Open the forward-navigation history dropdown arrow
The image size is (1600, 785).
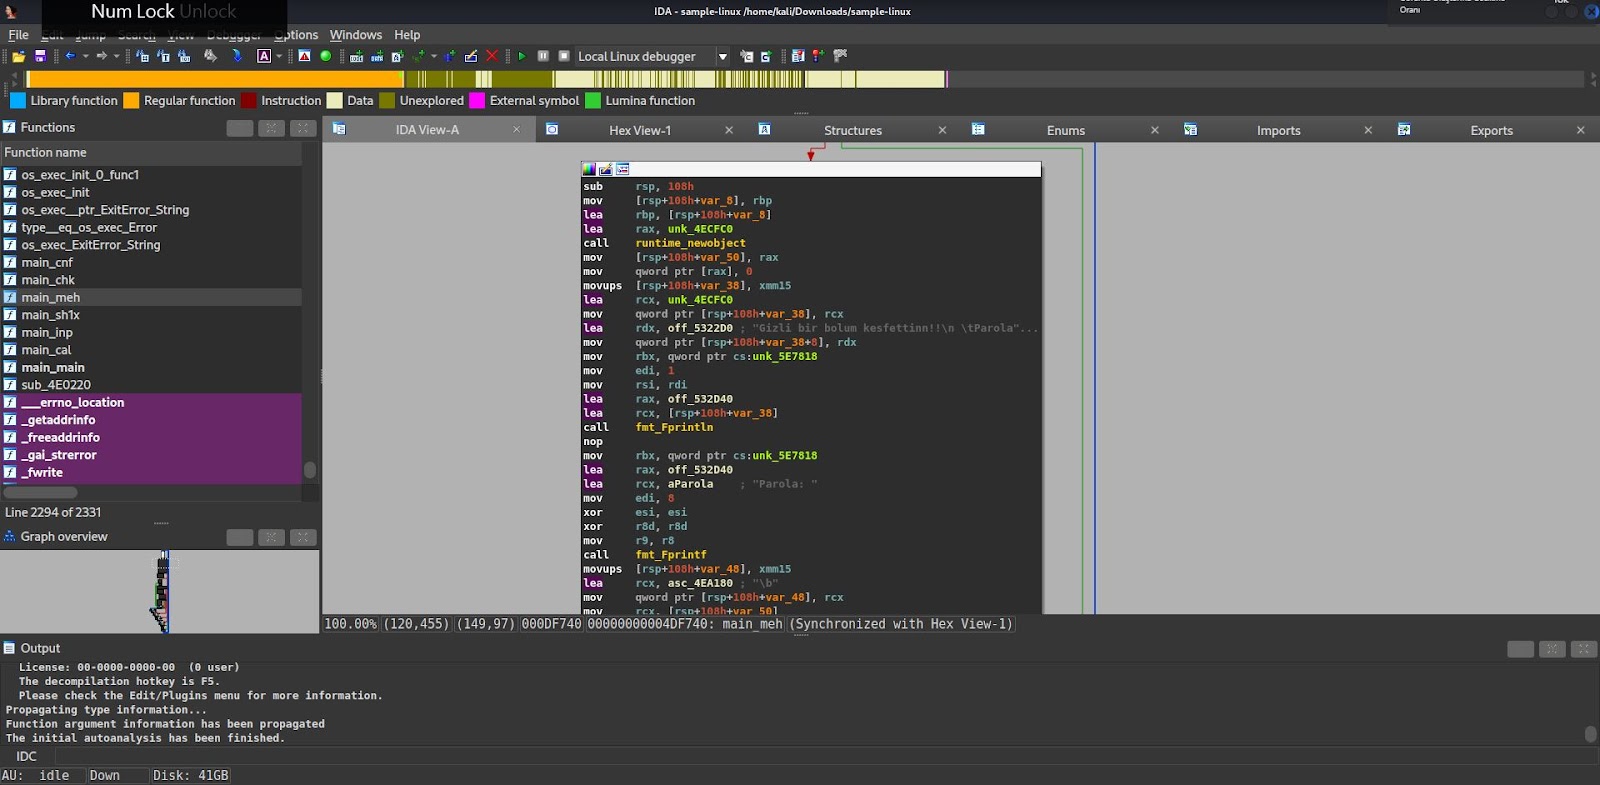tap(116, 56)
